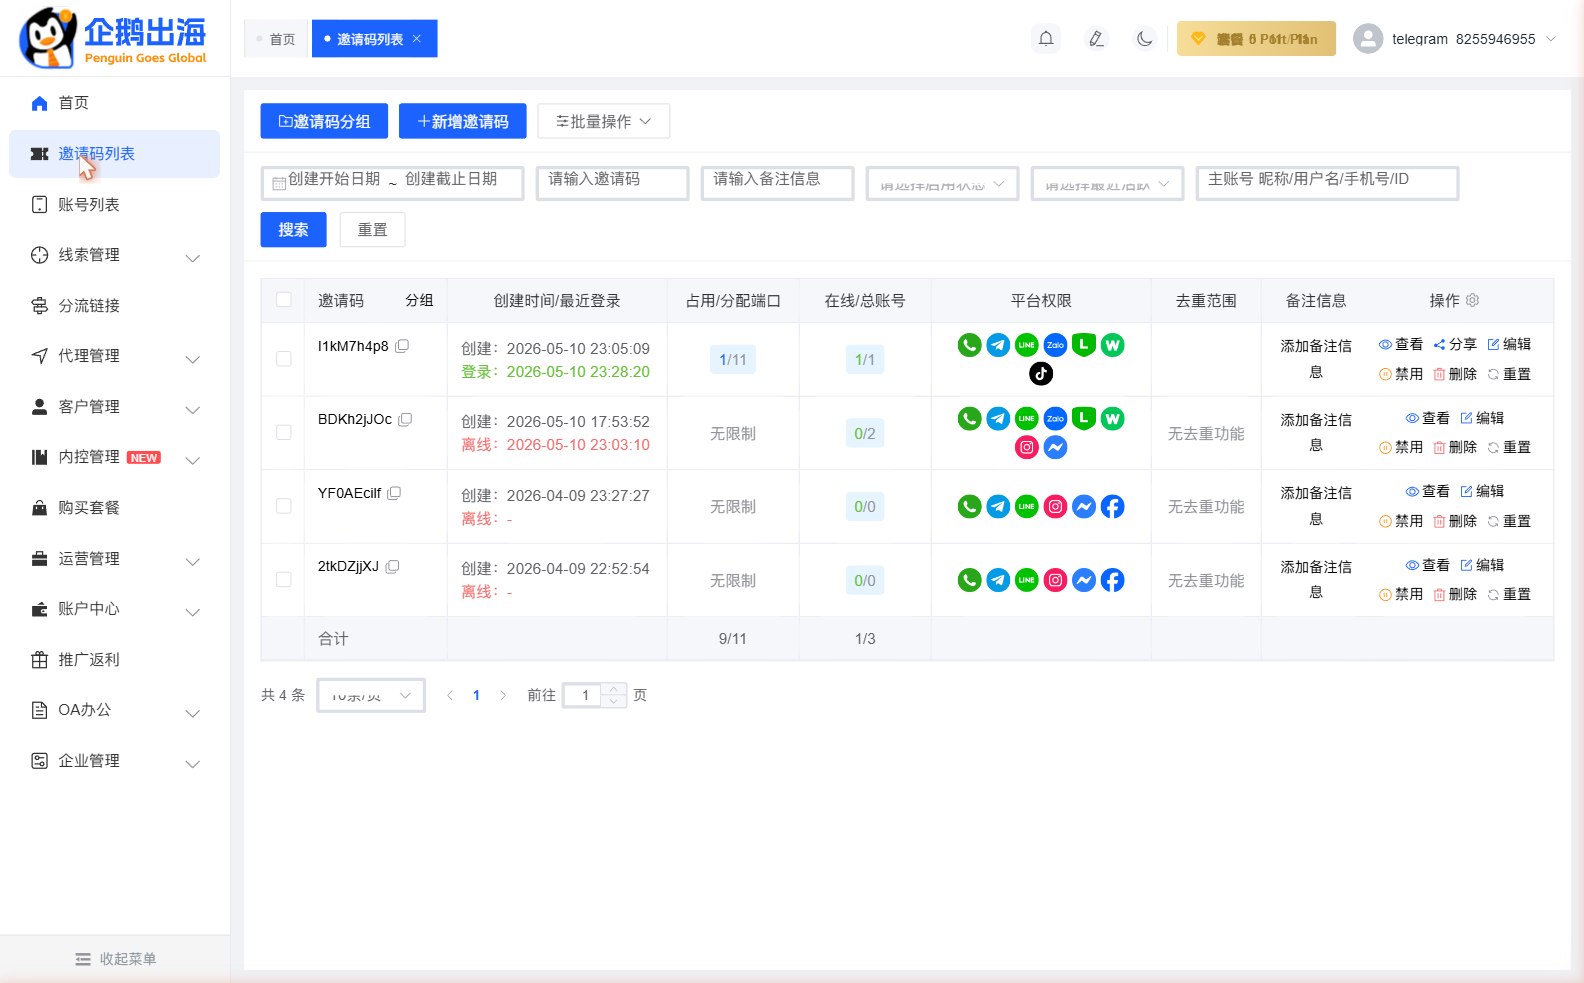Click the pen edit icon in header
Screen dimensions: 1584x983
click(x=1096, y=39)
